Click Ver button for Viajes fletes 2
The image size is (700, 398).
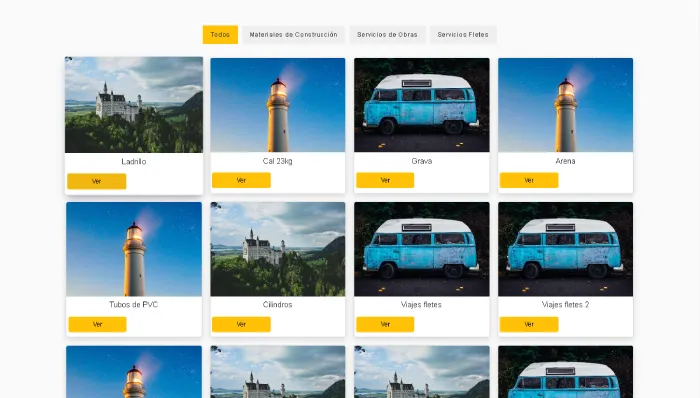click(529, 324)
